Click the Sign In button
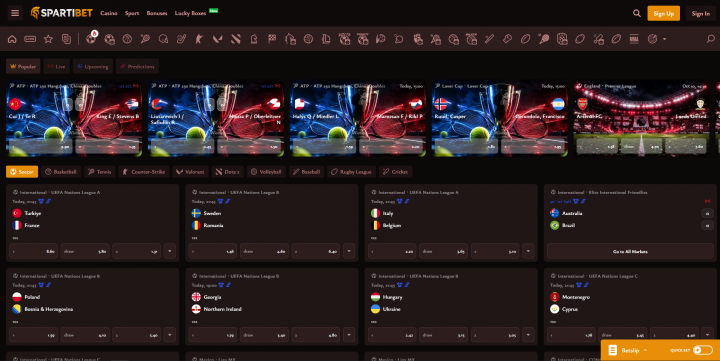 (x=701, y=13)
